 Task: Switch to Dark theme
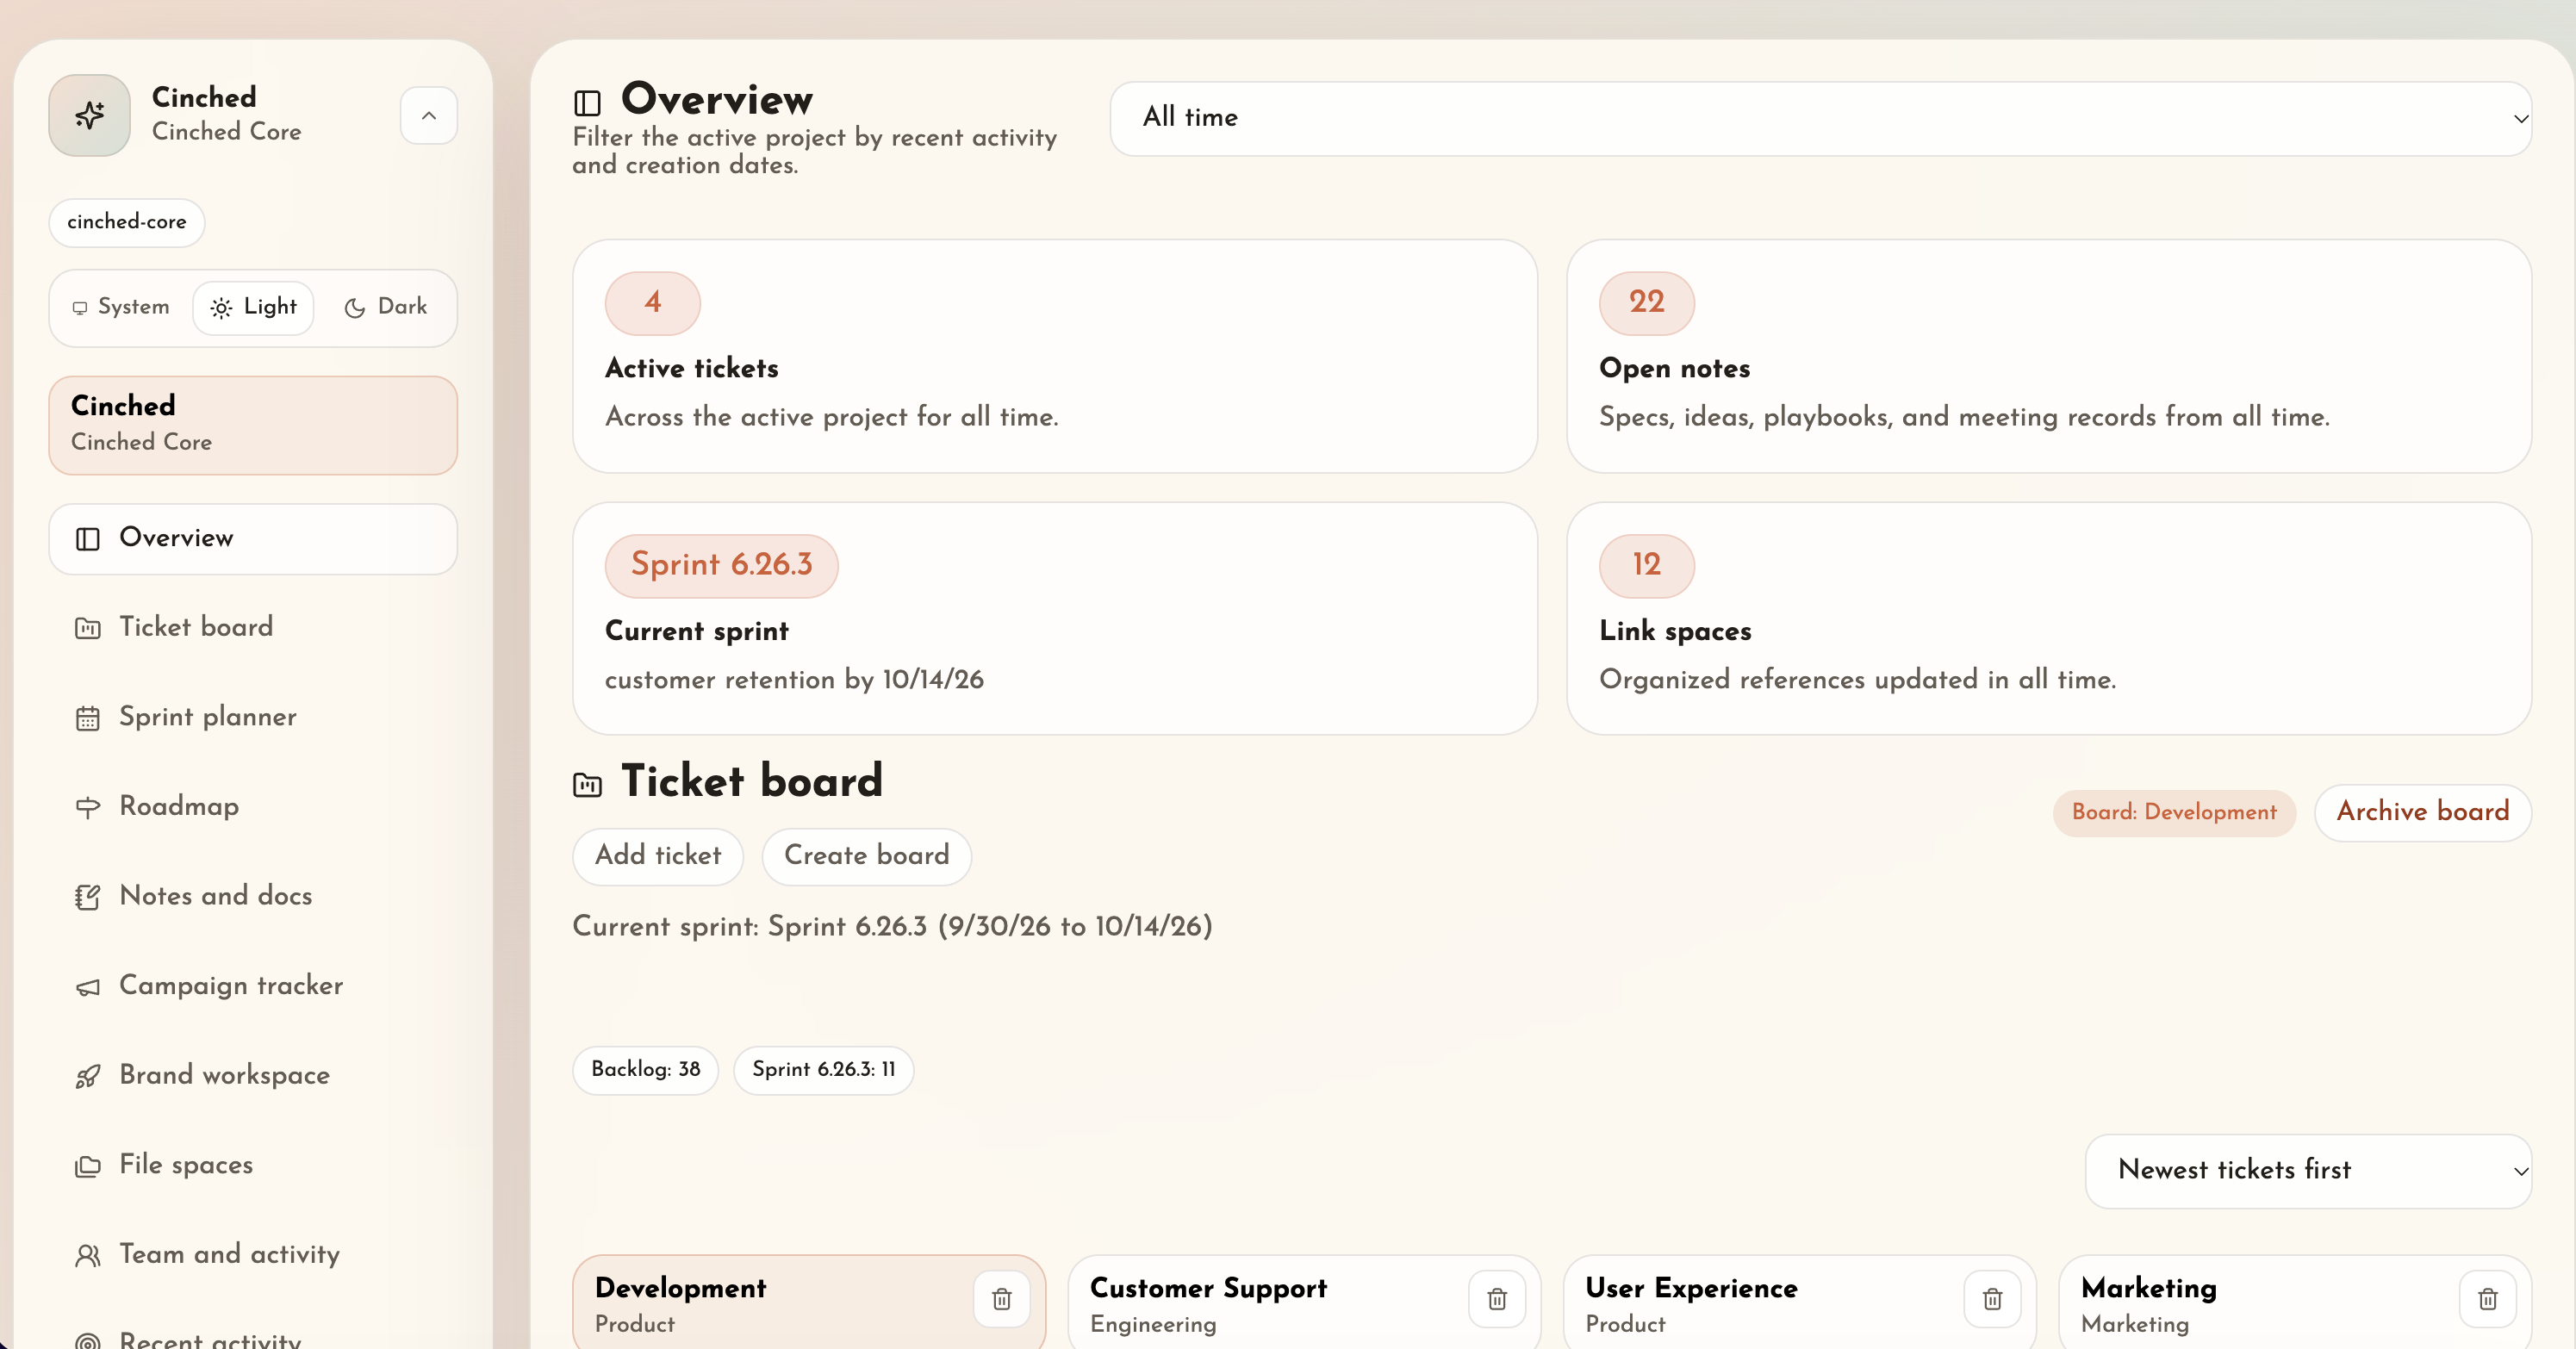click(x=385, y=307)
